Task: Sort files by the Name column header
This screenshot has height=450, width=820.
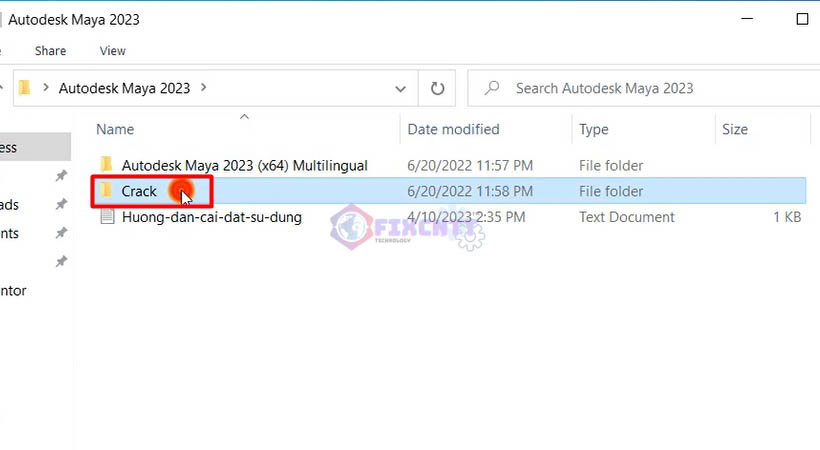Action: tap(115, 129)
